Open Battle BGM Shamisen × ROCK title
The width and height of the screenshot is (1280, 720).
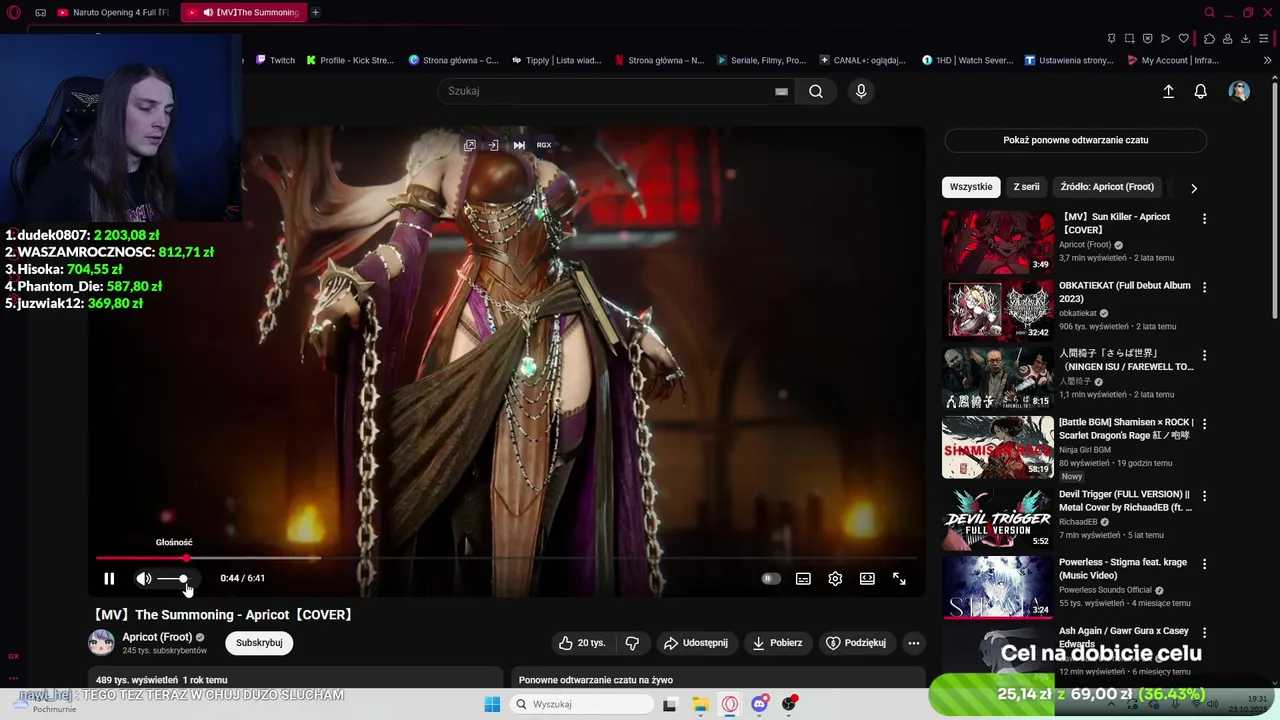coord(1126,429)
